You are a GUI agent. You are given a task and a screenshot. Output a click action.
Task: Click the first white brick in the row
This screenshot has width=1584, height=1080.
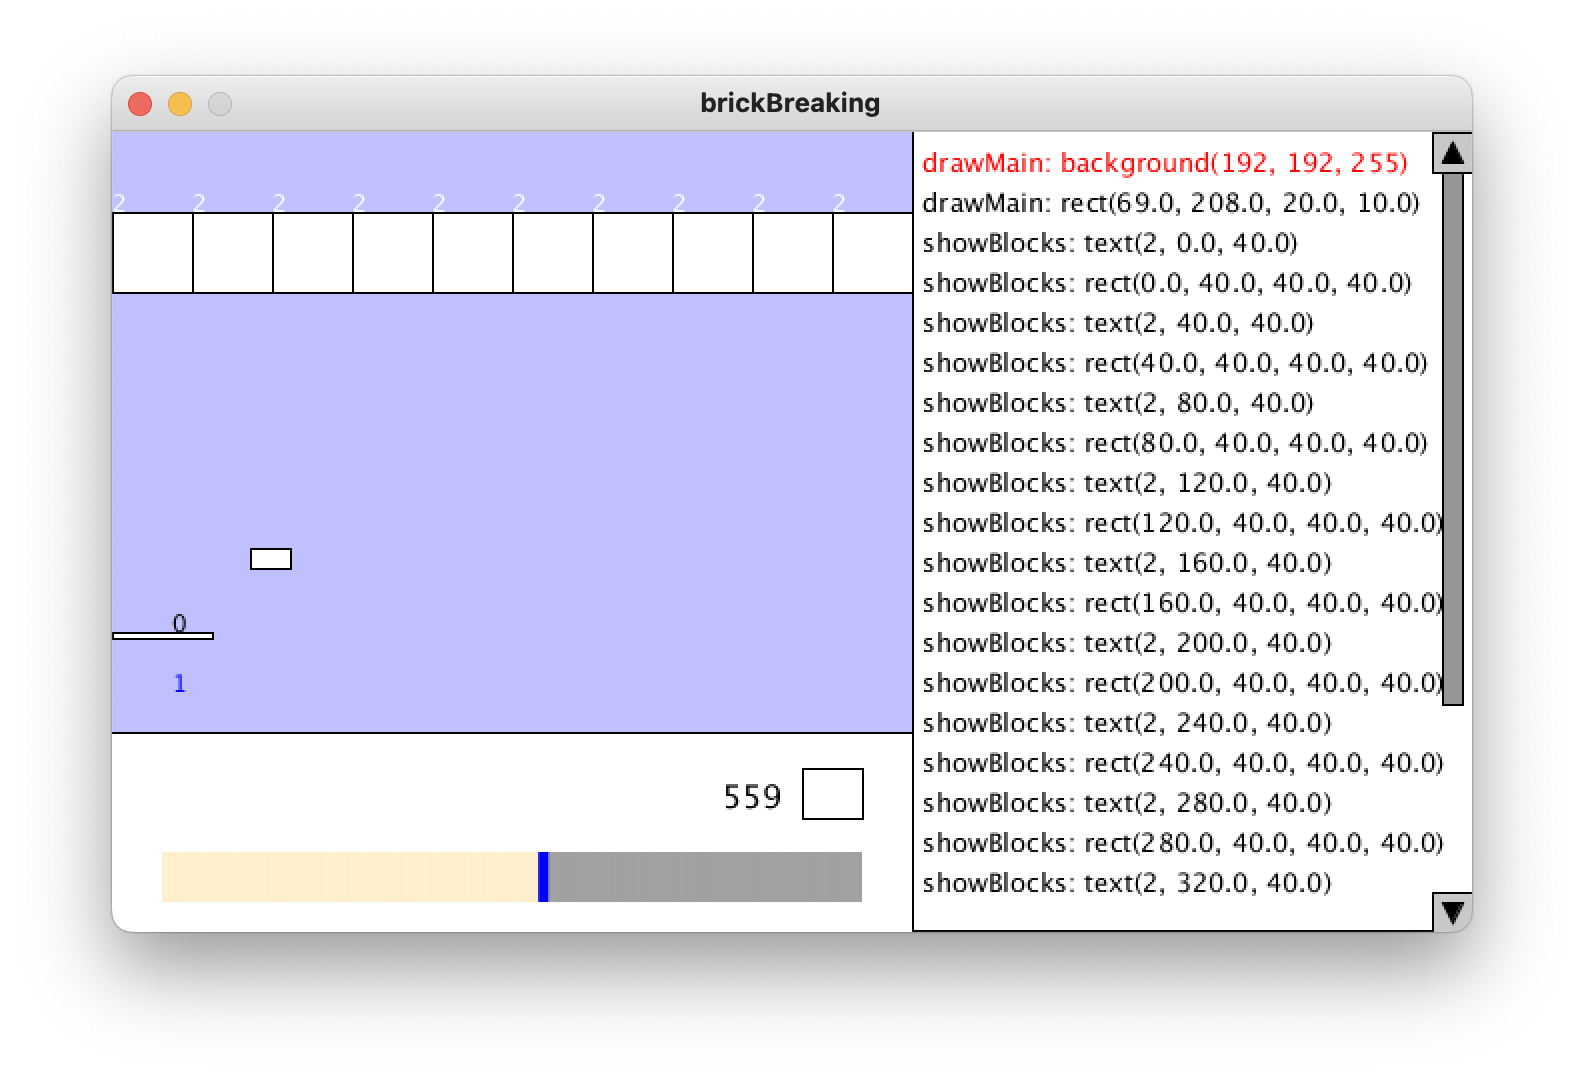click(x=152, y=253)
